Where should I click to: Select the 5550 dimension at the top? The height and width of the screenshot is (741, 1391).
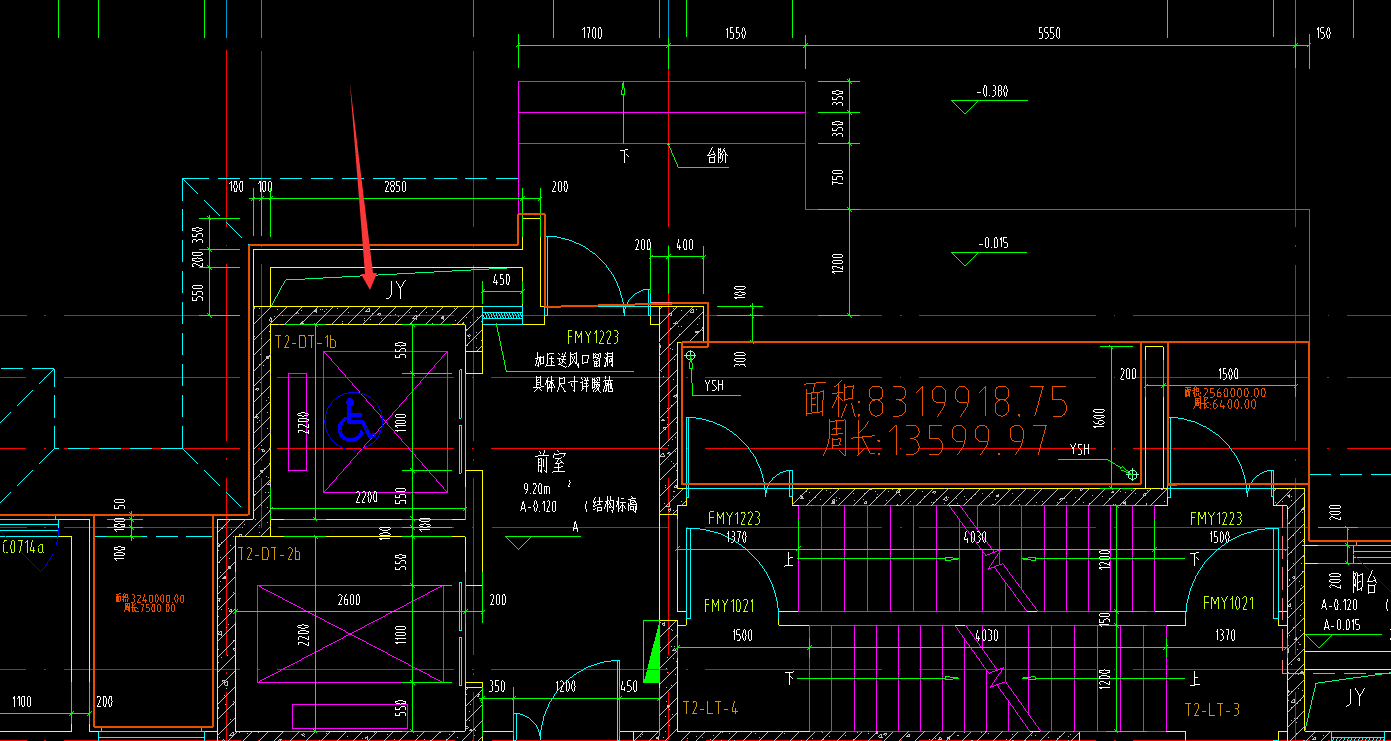tap(1049, 34)
